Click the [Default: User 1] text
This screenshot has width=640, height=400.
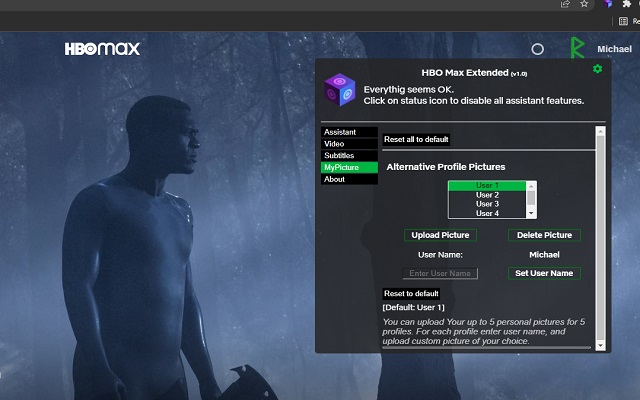[413, 307]
